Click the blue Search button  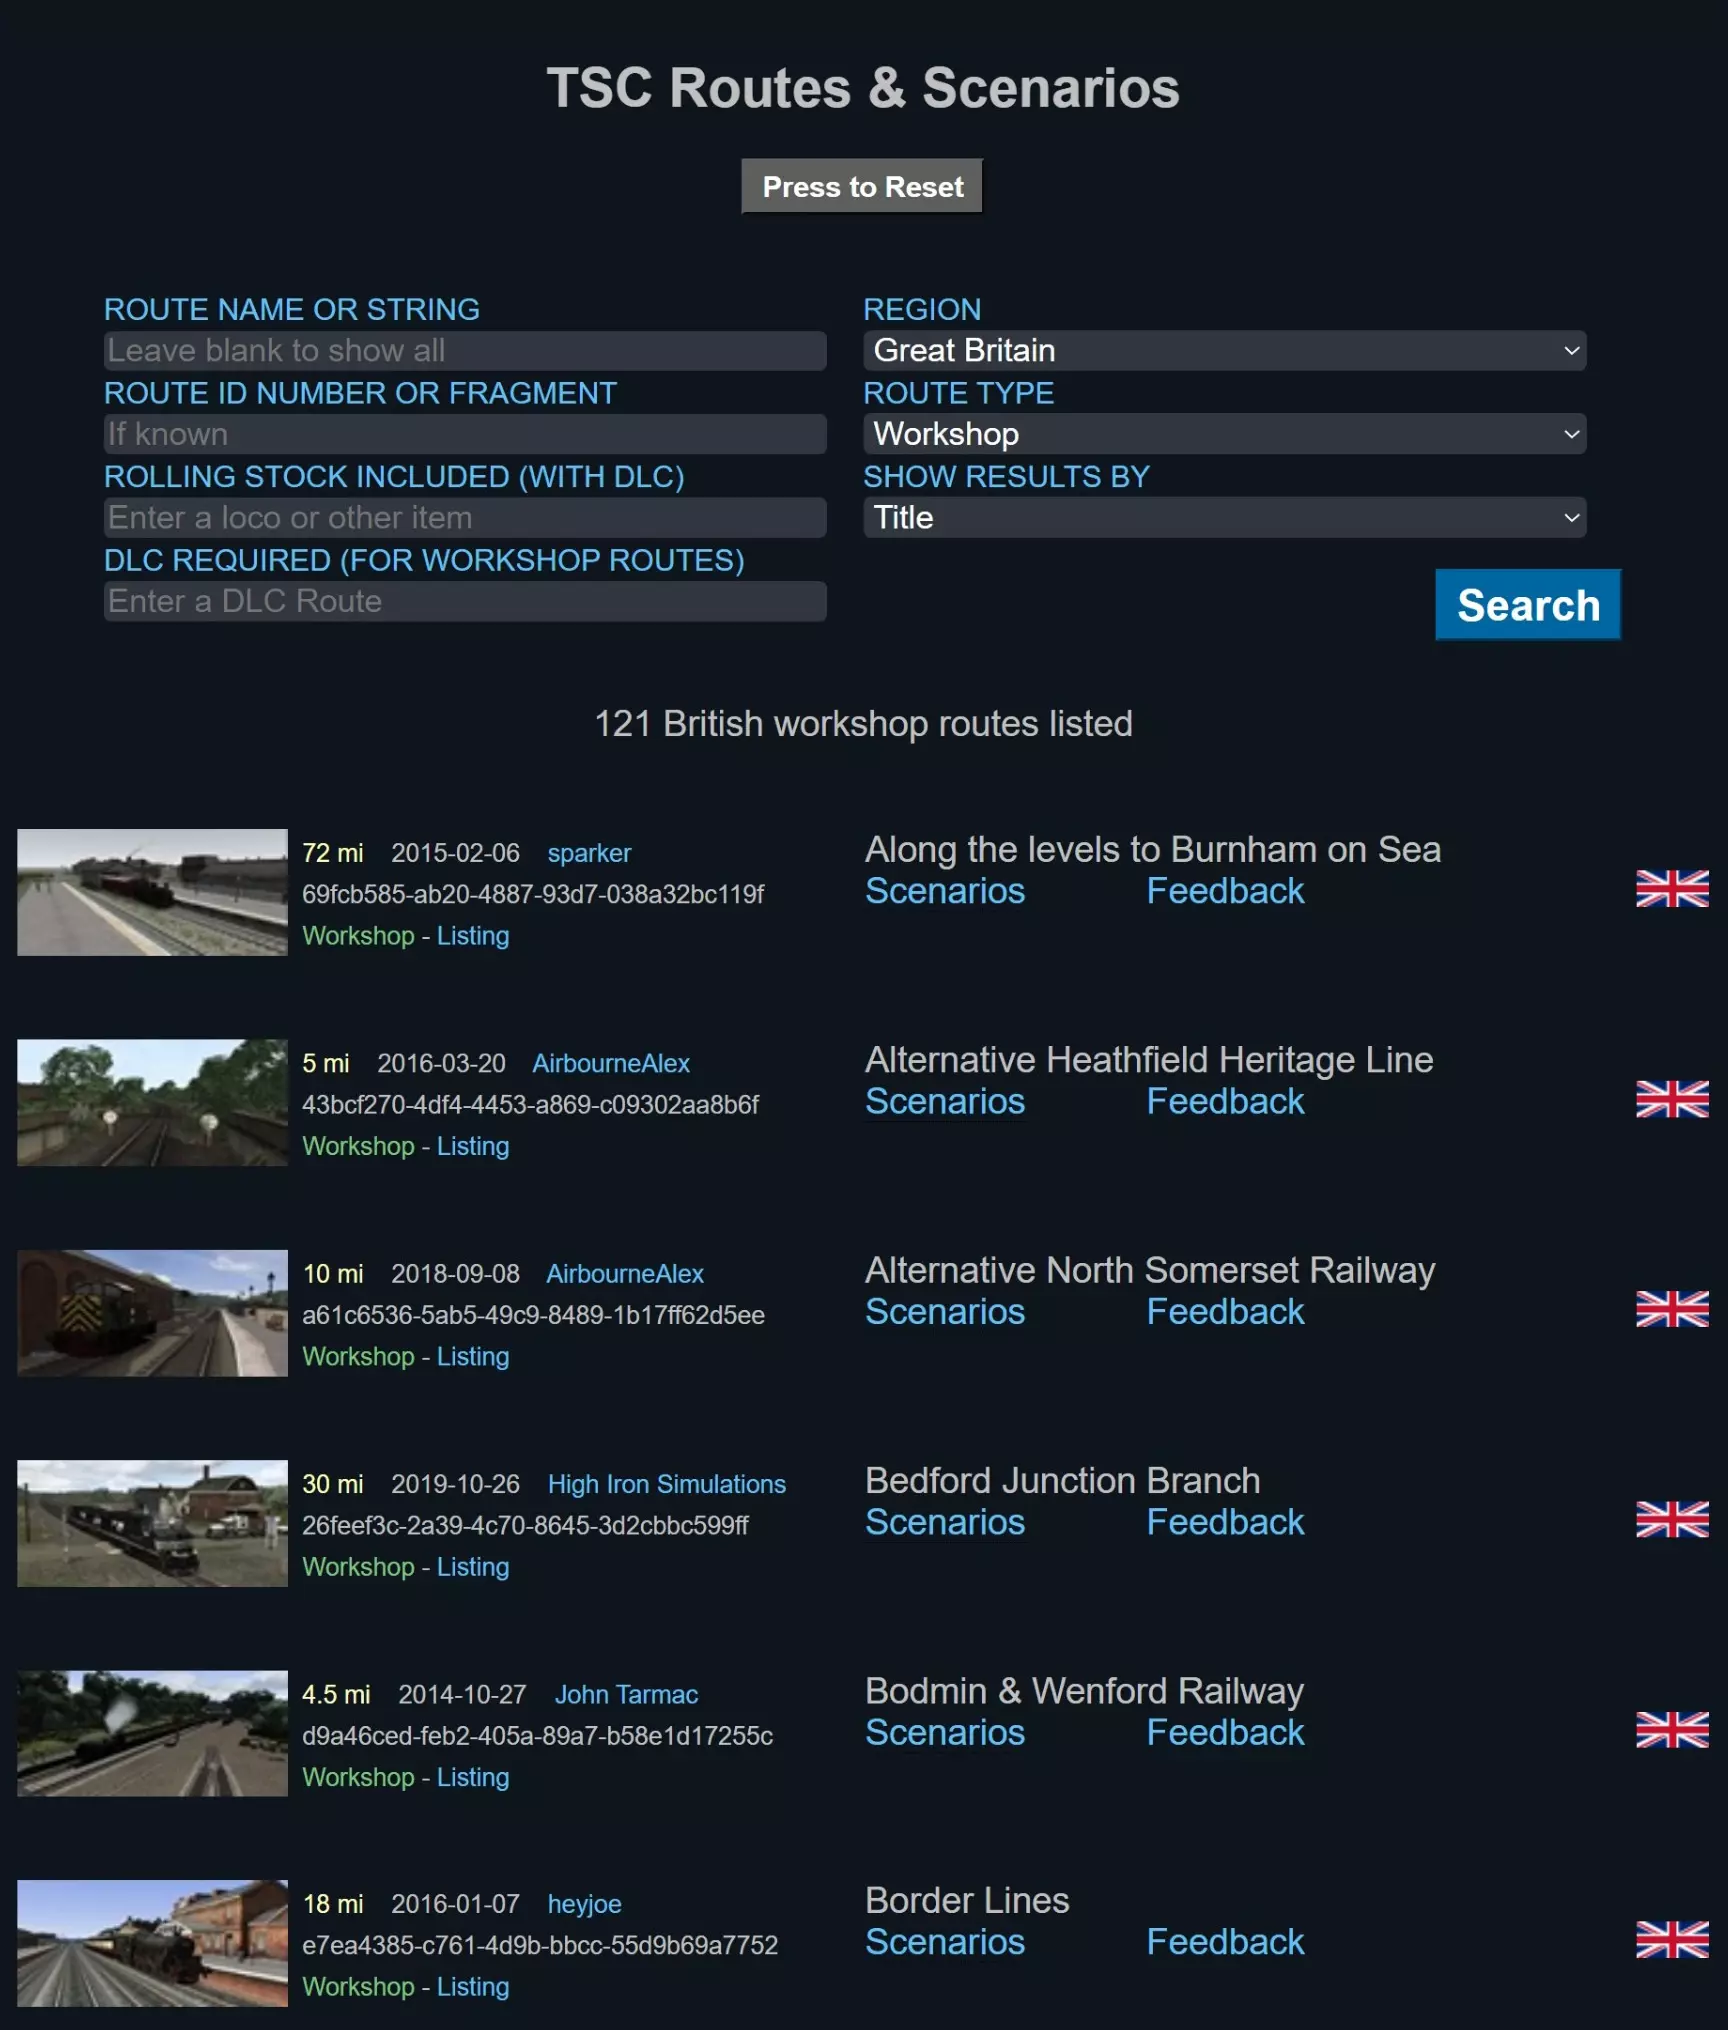pyautogui.click(x=1528, y=605)
